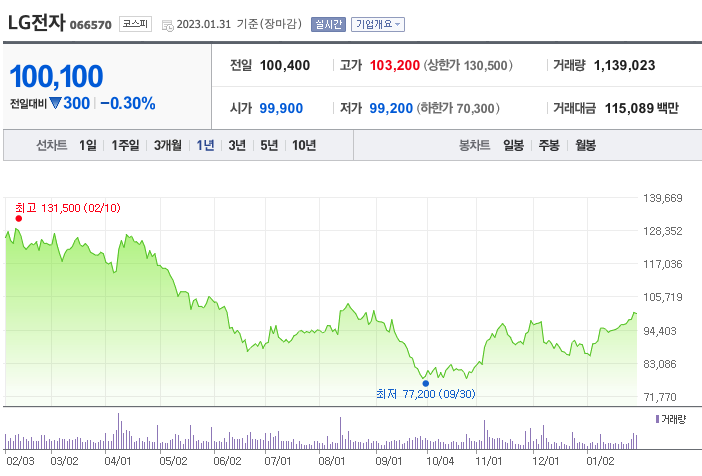Click the 코스피 market badge

click(135, 24)
